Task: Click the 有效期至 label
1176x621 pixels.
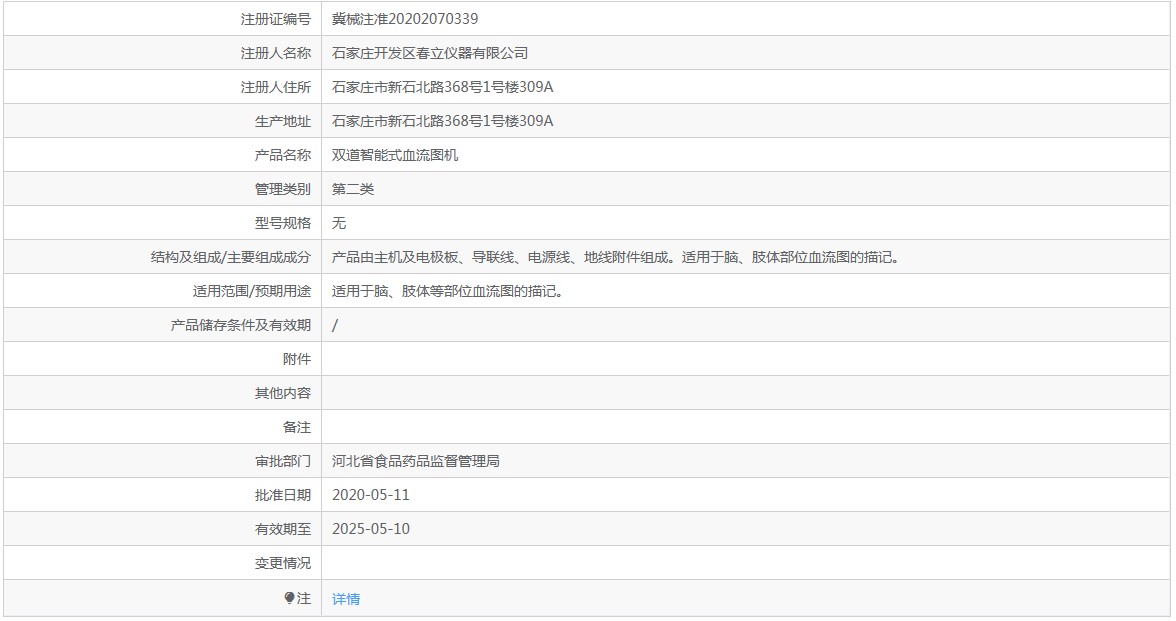Action: pyautogui.click(x=283, y=529)
